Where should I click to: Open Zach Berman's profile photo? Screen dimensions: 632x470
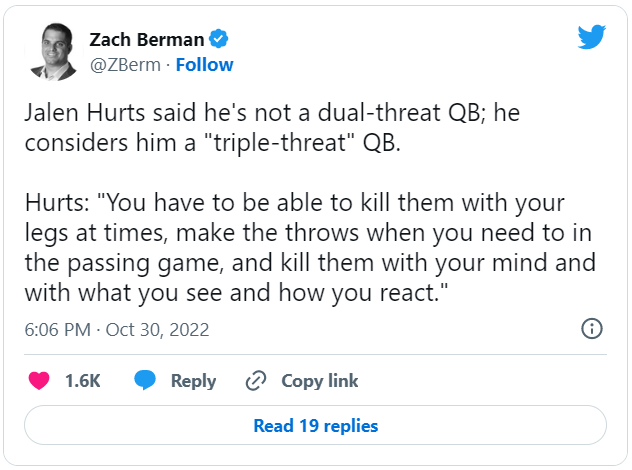click(53, 53)
